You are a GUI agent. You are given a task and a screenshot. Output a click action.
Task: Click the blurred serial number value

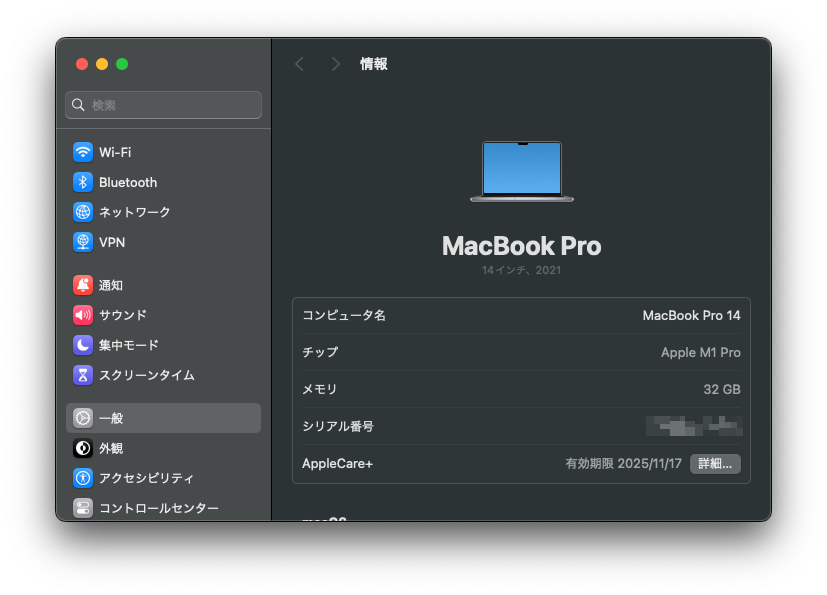point(694,426)
